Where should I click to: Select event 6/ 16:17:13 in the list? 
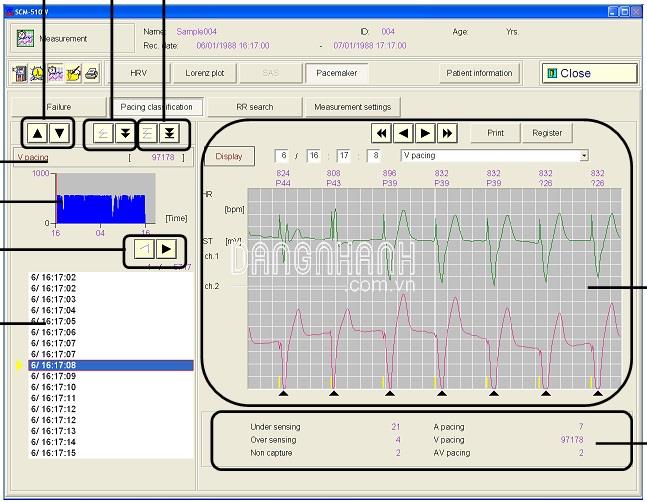click(111, 431)
